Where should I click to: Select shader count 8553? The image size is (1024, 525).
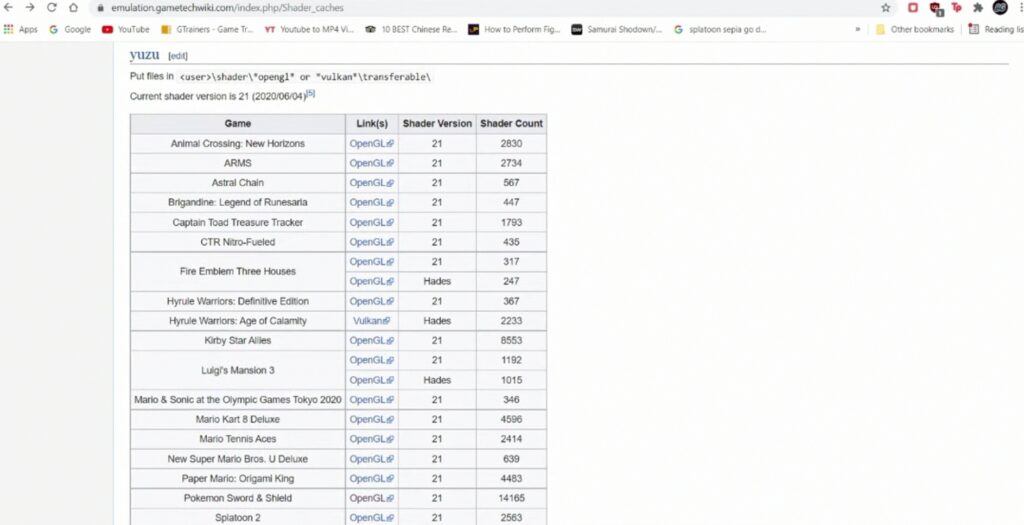pyautogui.click(x=511, y=340)
